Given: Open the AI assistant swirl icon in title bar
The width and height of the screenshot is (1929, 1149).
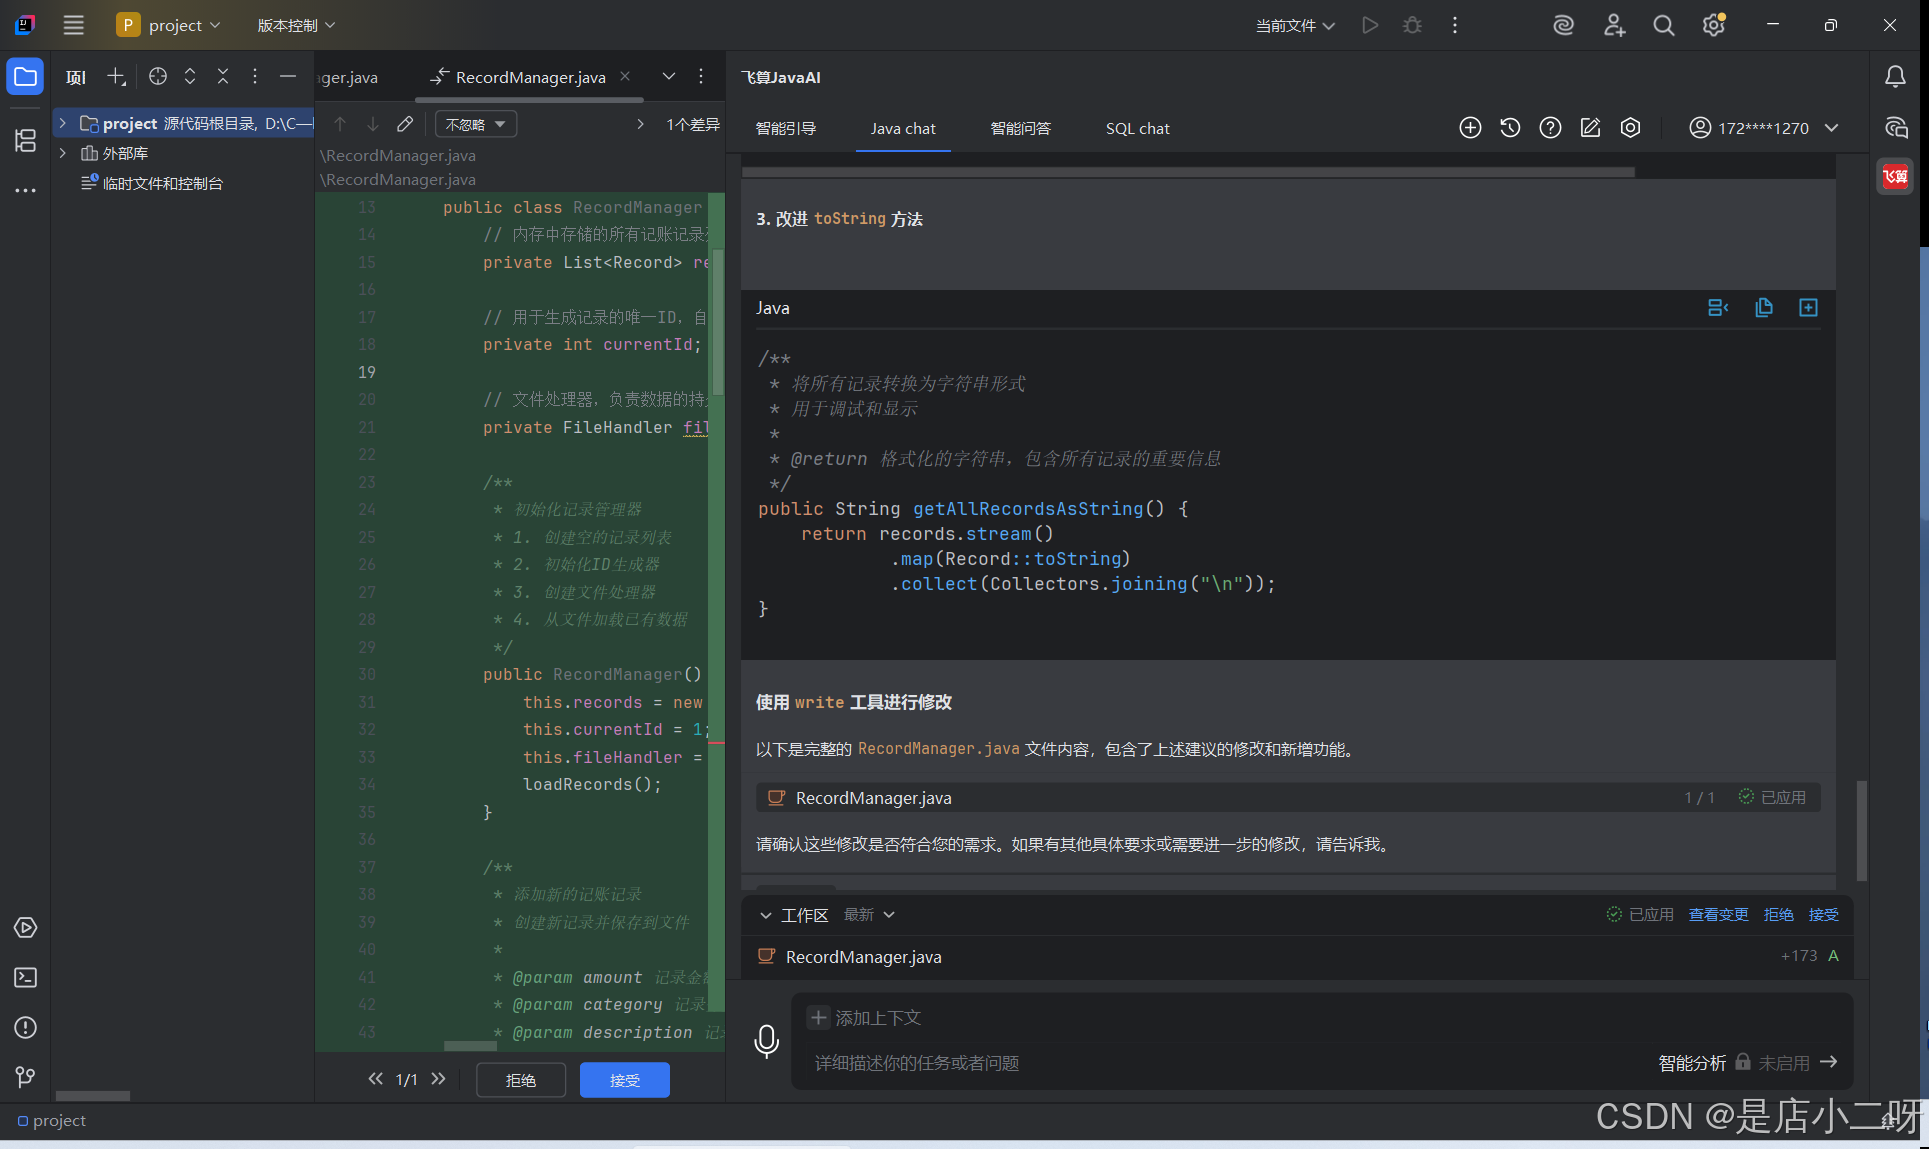Looking at the screenshot, I should tap(1563, 25).
